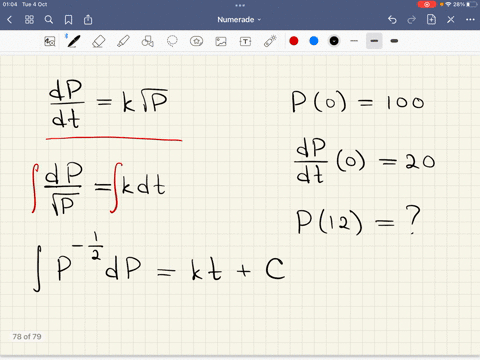Pick the thickest stroke width

point(394,41)
